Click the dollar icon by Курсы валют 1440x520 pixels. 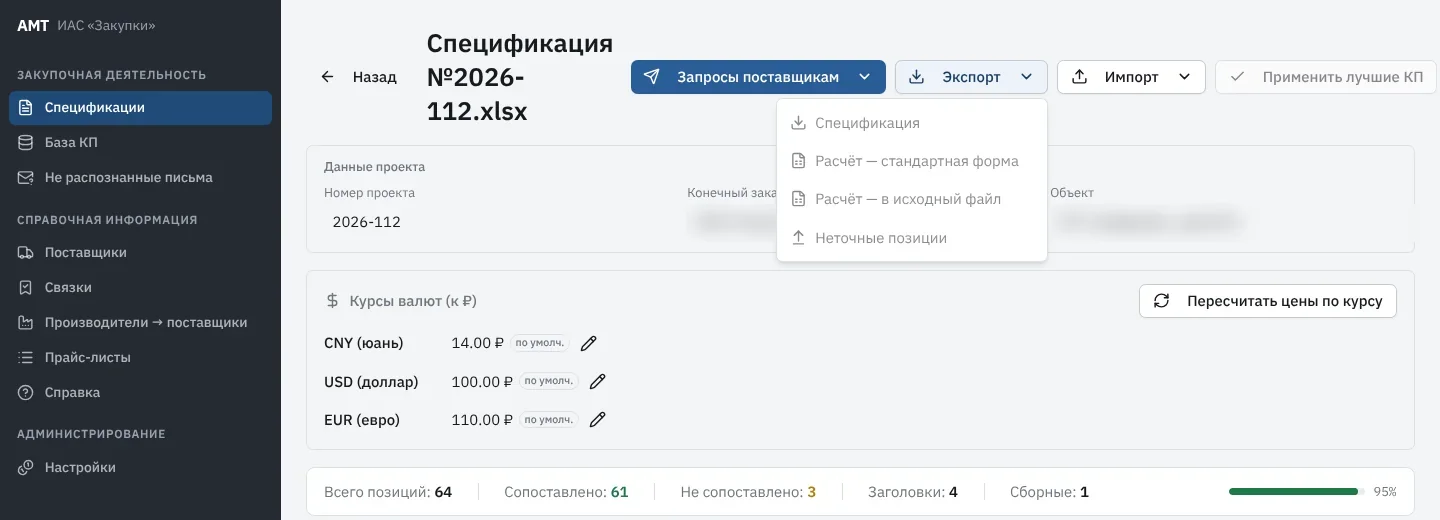click(x=332, y=301)
